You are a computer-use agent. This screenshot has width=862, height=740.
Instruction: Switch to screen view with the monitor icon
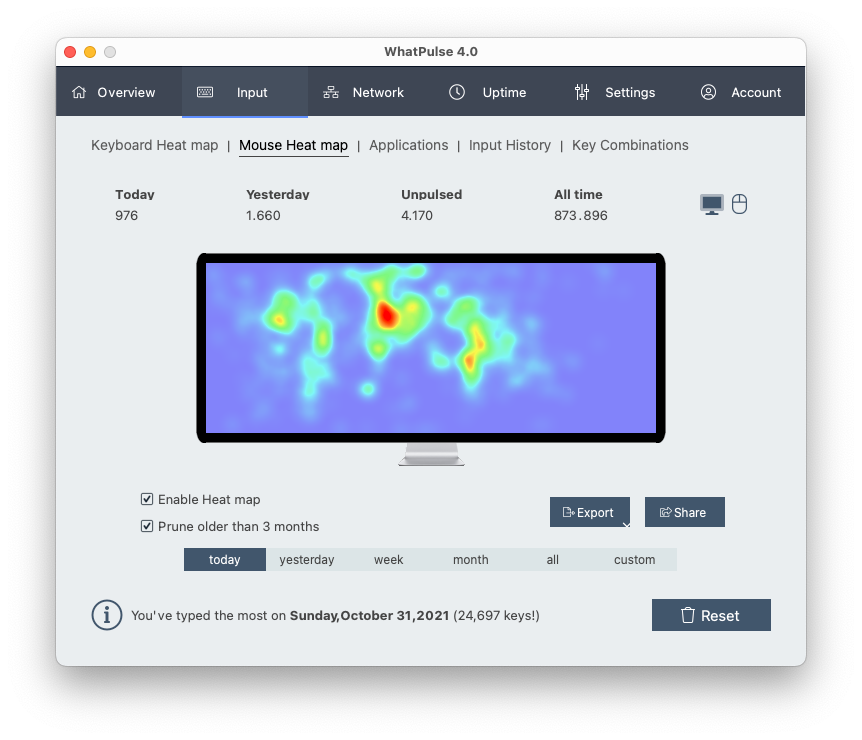711,203
